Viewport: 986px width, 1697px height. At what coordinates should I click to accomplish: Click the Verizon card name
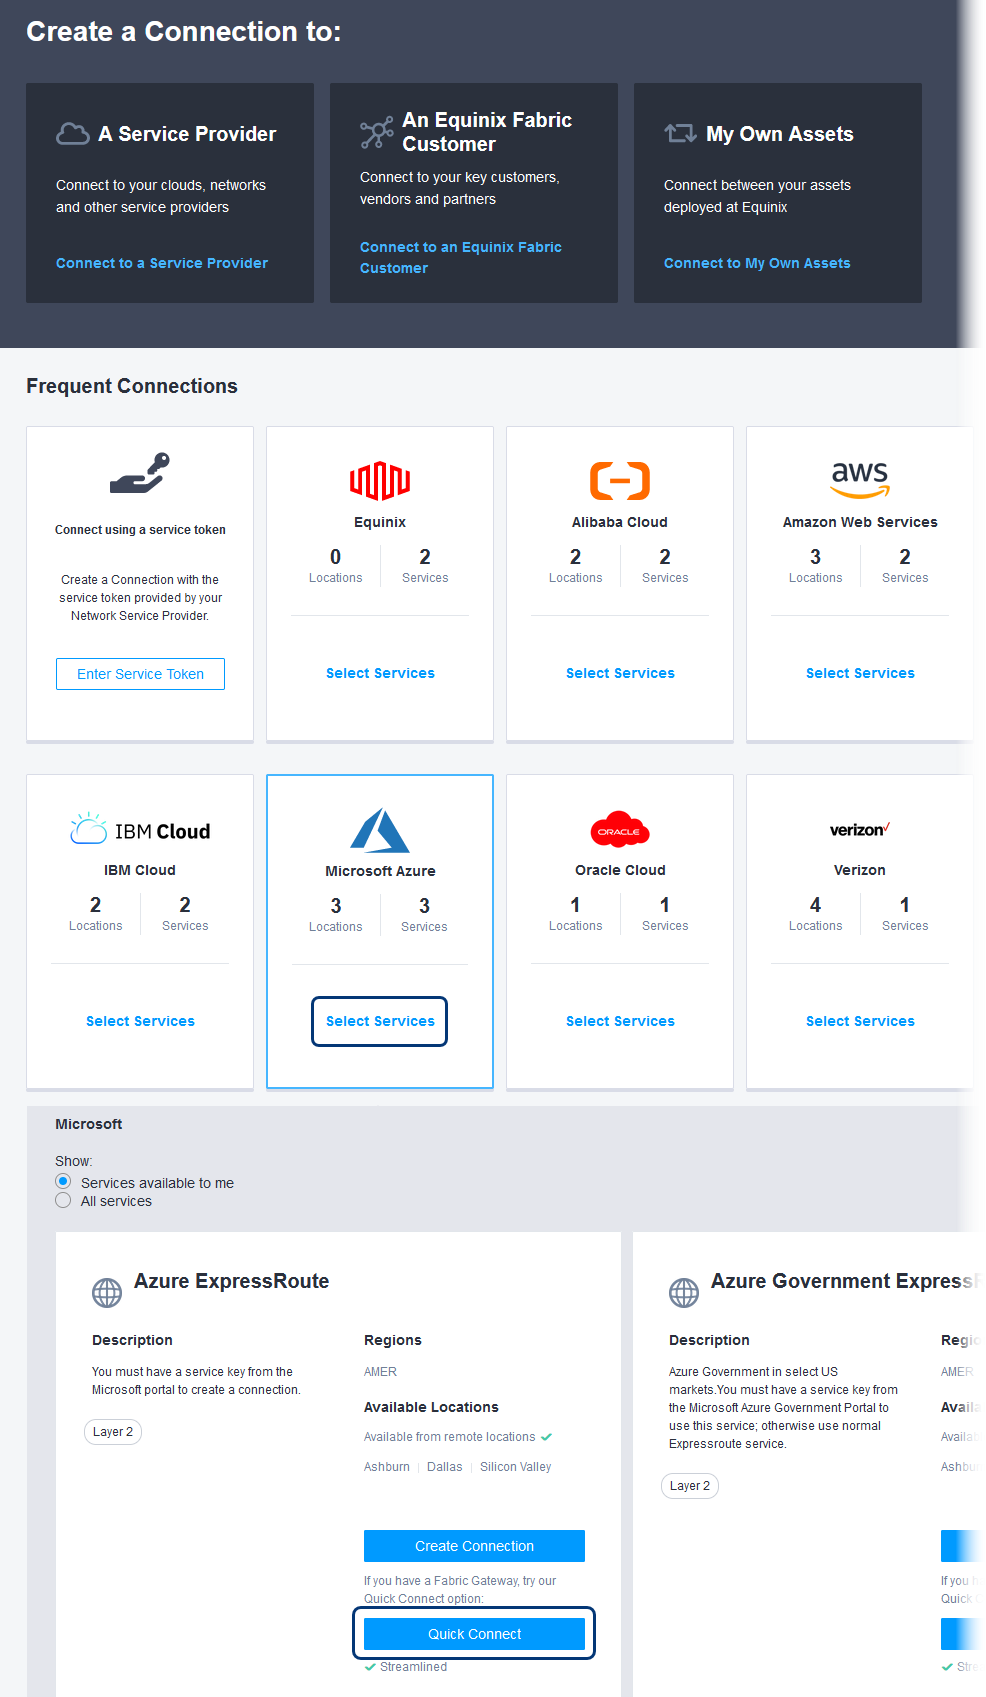(x=860, y=870)
